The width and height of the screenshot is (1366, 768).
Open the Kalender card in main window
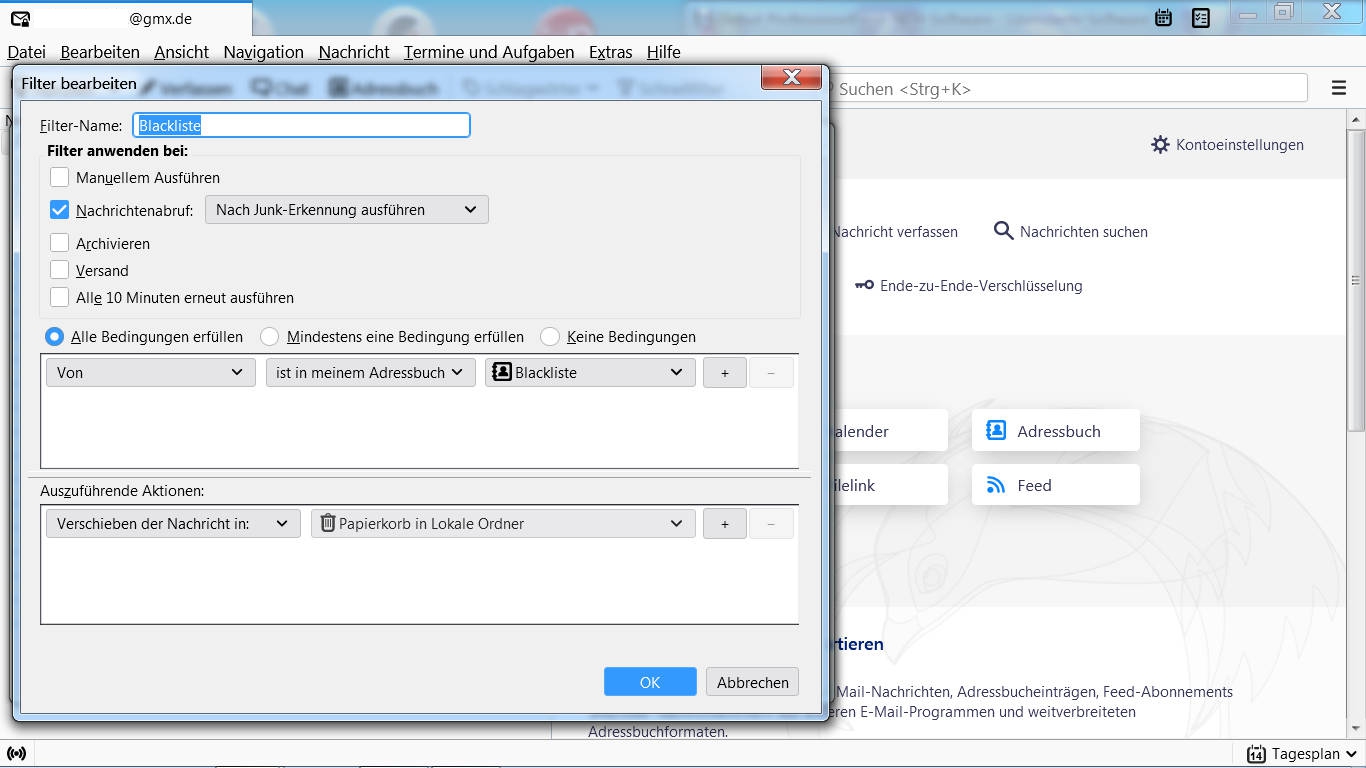coord(888,431)
